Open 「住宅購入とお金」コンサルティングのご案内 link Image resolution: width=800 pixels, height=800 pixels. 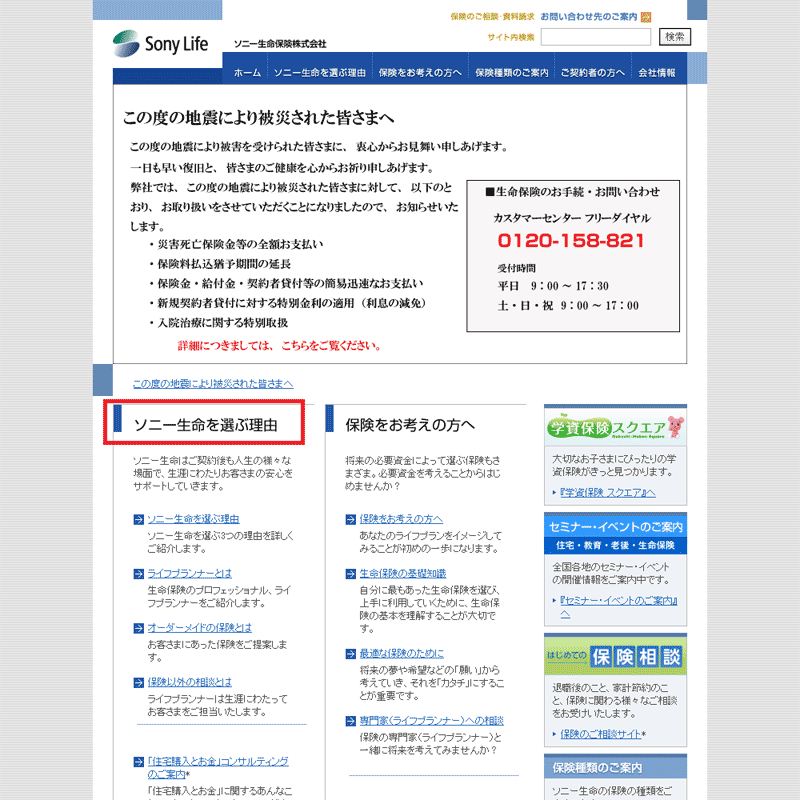point(218,768)
